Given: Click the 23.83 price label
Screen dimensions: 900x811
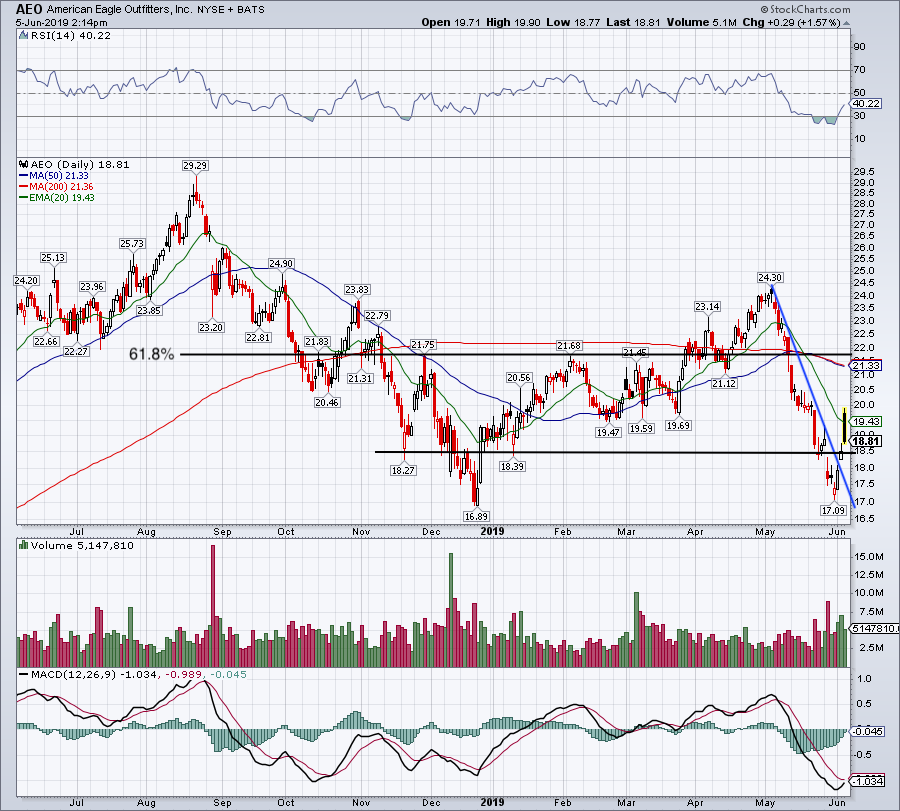Looking at the screenshot, I should pos(357,290).
